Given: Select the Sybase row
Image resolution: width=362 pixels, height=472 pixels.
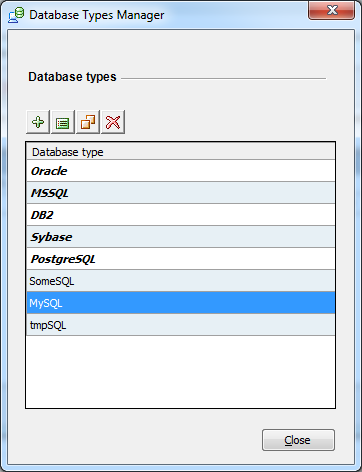Looking at the screenshot, I should pos(181,237).
